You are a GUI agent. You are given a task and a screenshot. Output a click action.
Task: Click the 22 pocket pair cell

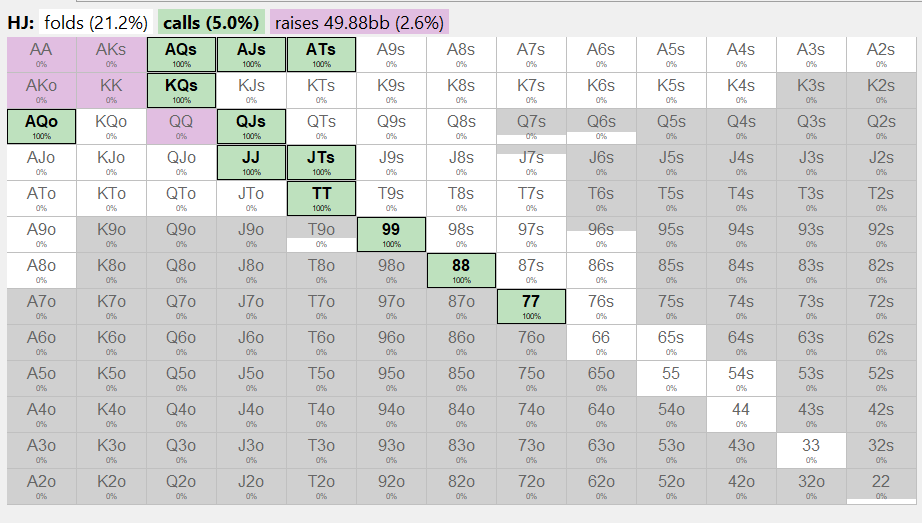point(881,487)
